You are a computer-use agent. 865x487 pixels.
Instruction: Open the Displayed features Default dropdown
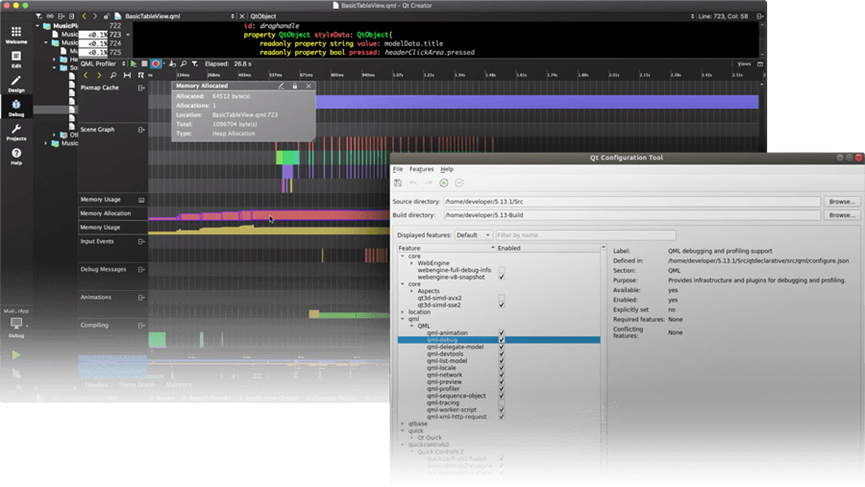tap(473, 235)
